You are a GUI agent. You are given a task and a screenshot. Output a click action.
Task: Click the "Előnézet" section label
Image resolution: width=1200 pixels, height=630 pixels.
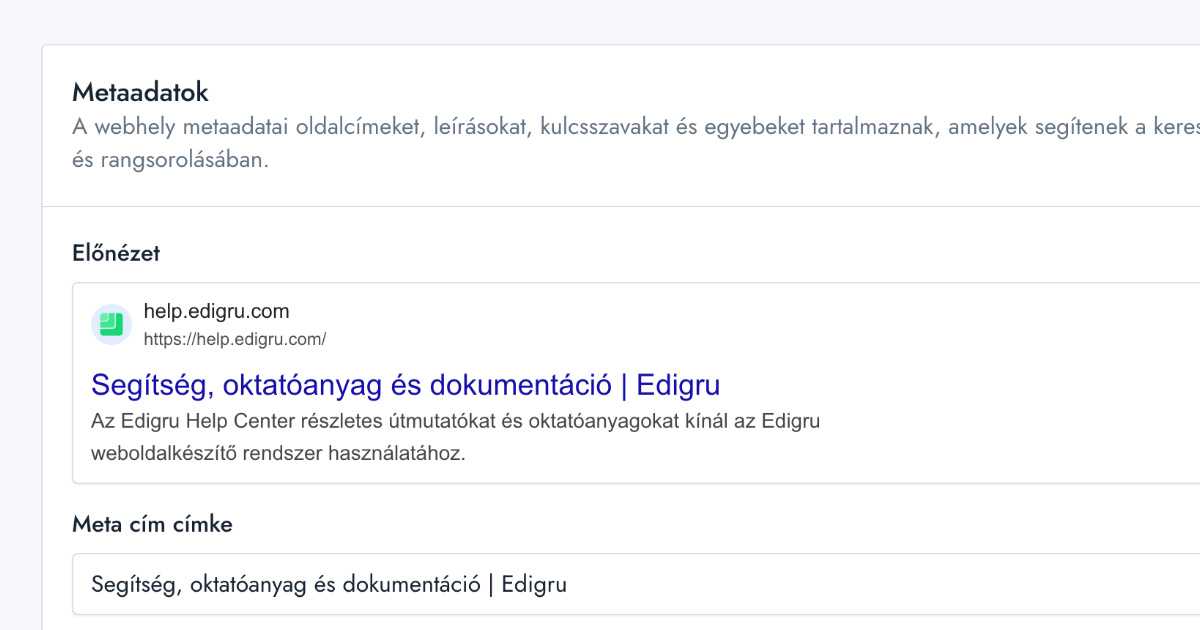coord(116,253)
